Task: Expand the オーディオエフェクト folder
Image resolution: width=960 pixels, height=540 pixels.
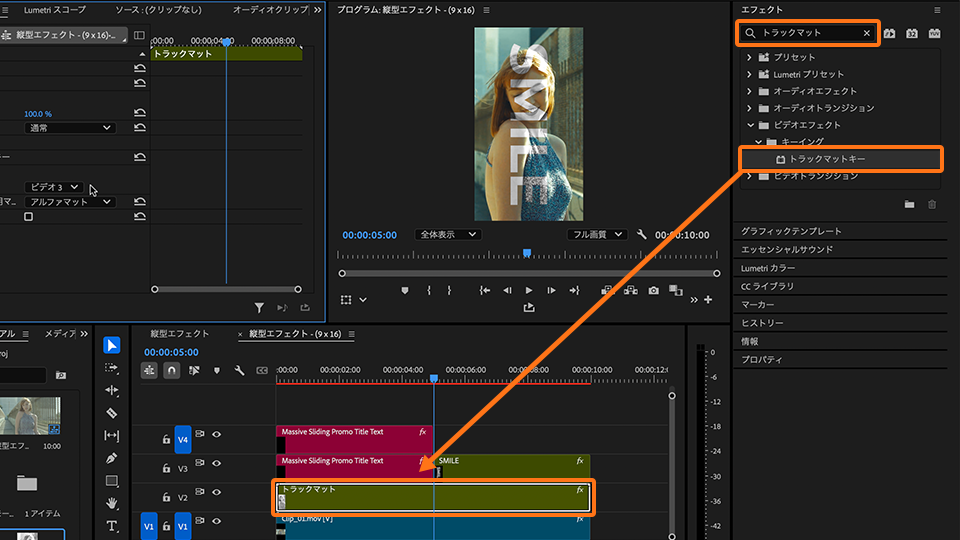Action: point(749,91)
